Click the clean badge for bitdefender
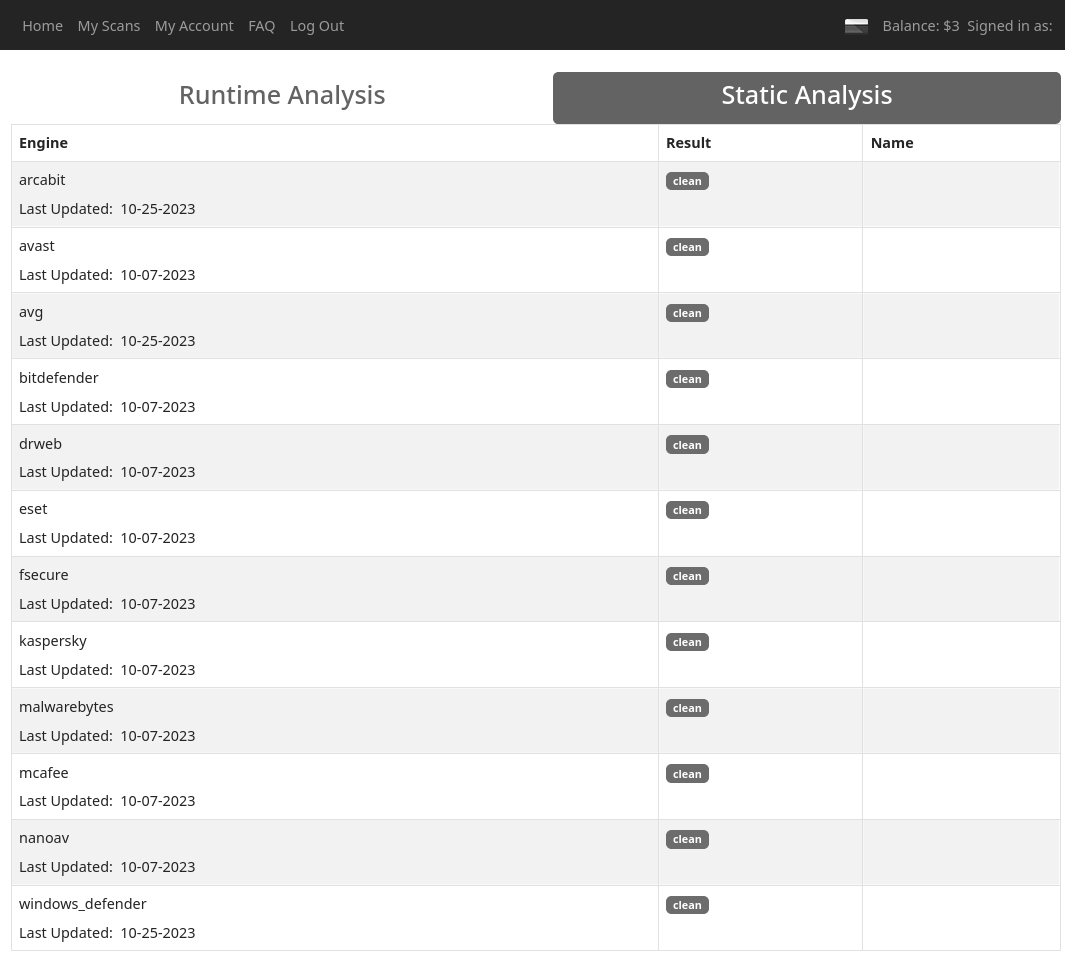The image size is (1065, 960). pyautogui.click(x=687, y=379)
